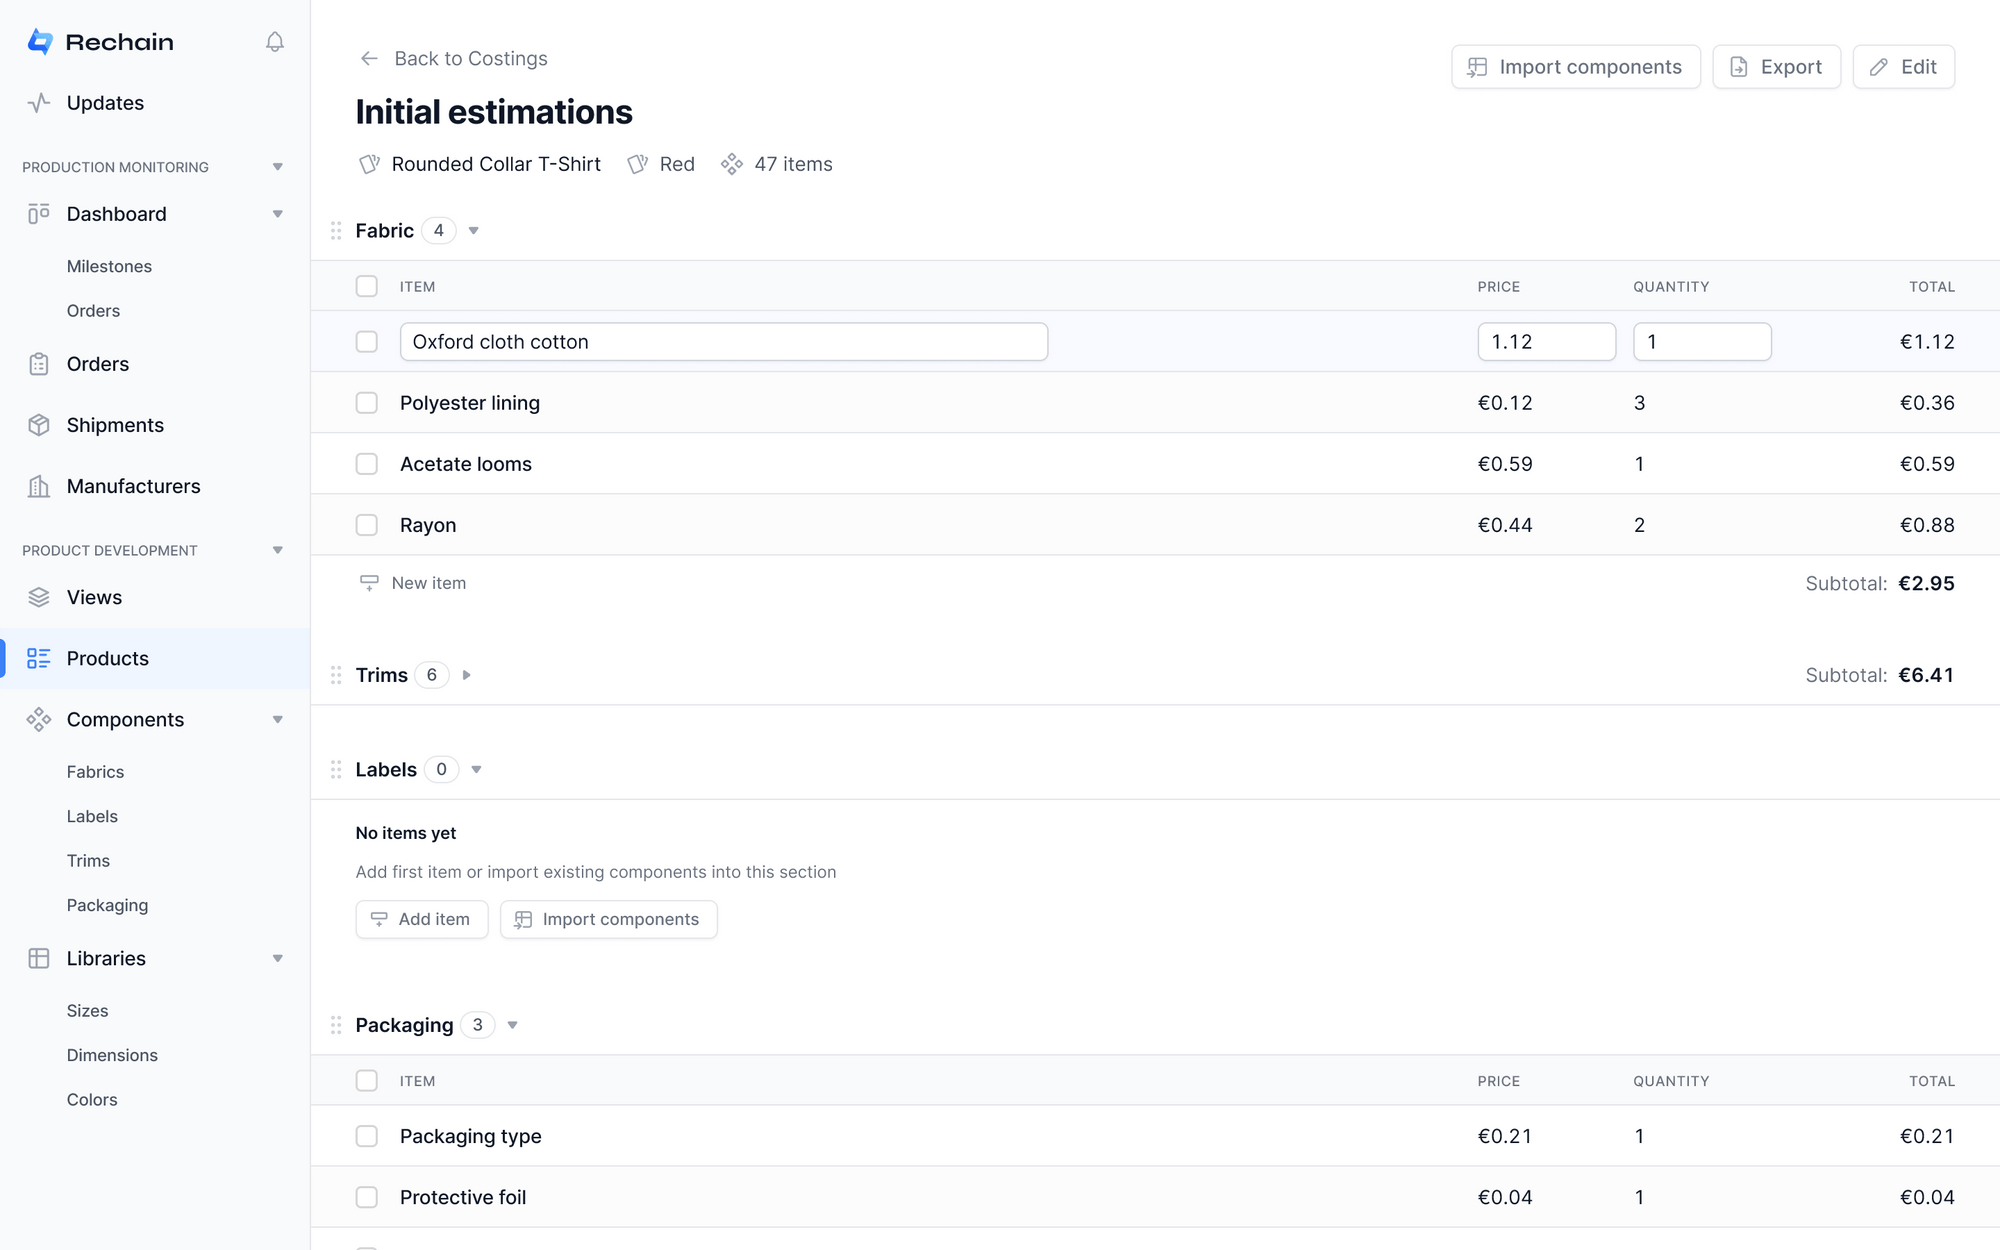This screenshot has height=1250, width=2000.
Task: Collapse the Libraries sidebar group
Action: (x=278, y=958)
